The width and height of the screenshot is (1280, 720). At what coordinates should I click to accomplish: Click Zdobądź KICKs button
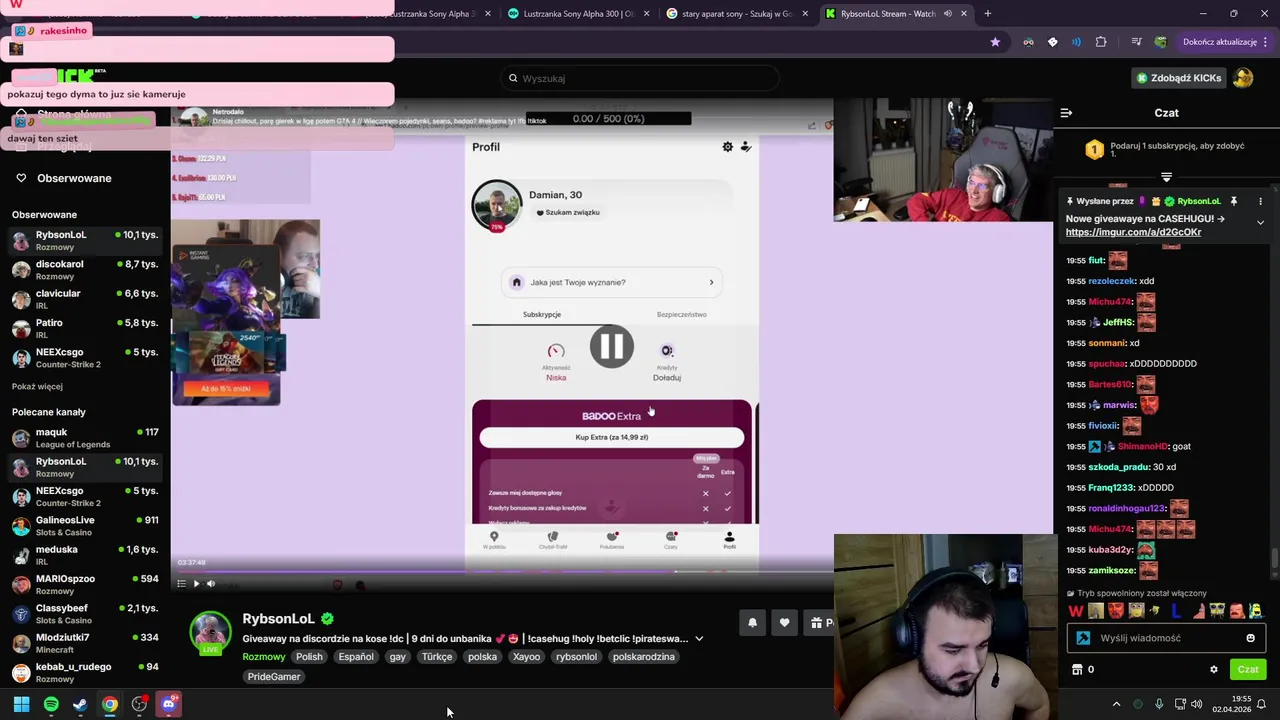(1178, 78)
